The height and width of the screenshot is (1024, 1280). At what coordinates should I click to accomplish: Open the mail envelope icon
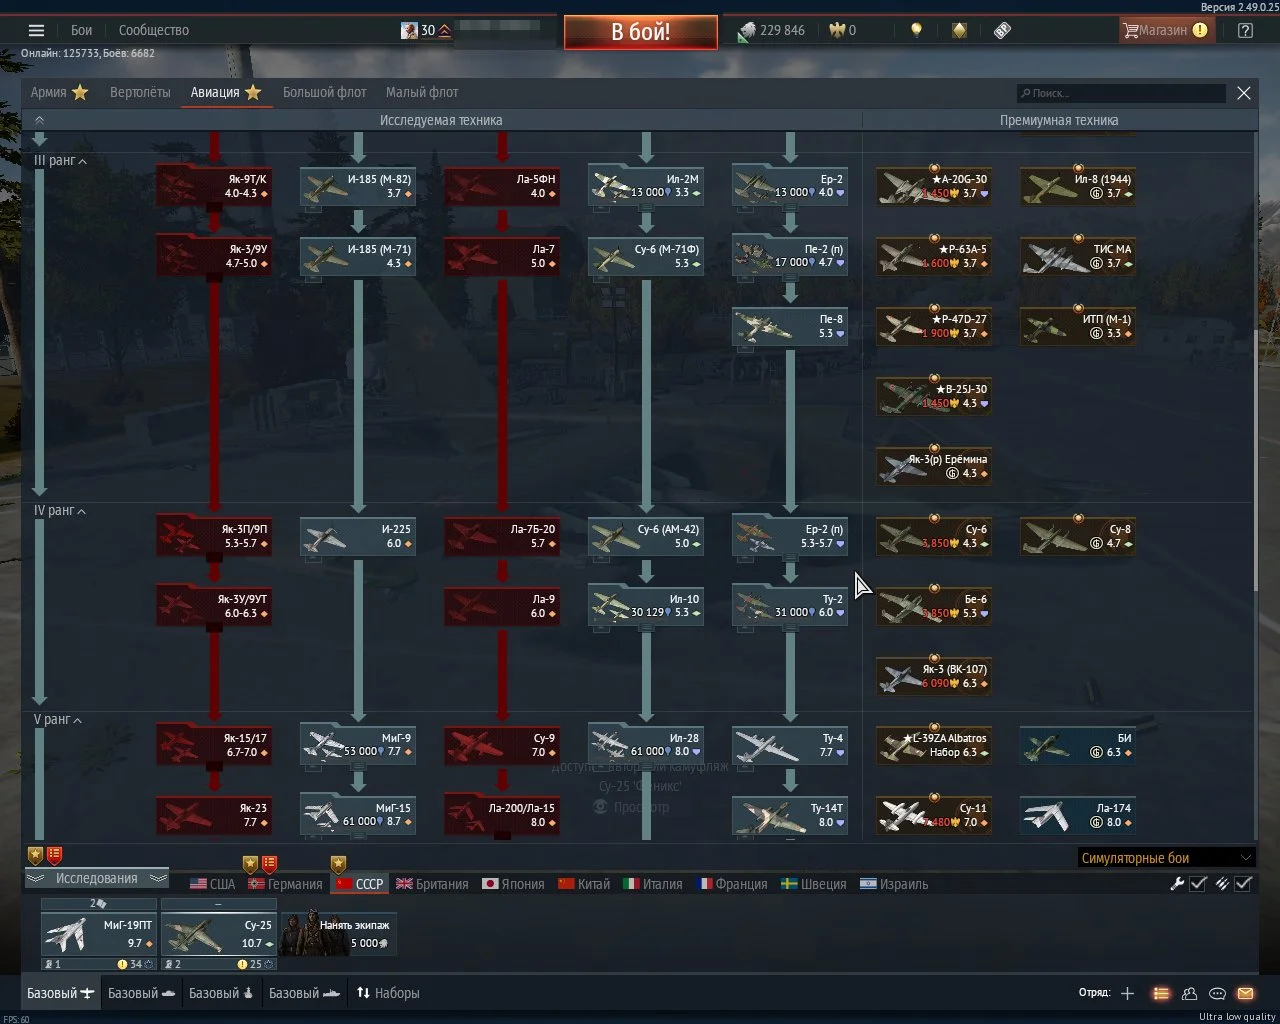1245,993
